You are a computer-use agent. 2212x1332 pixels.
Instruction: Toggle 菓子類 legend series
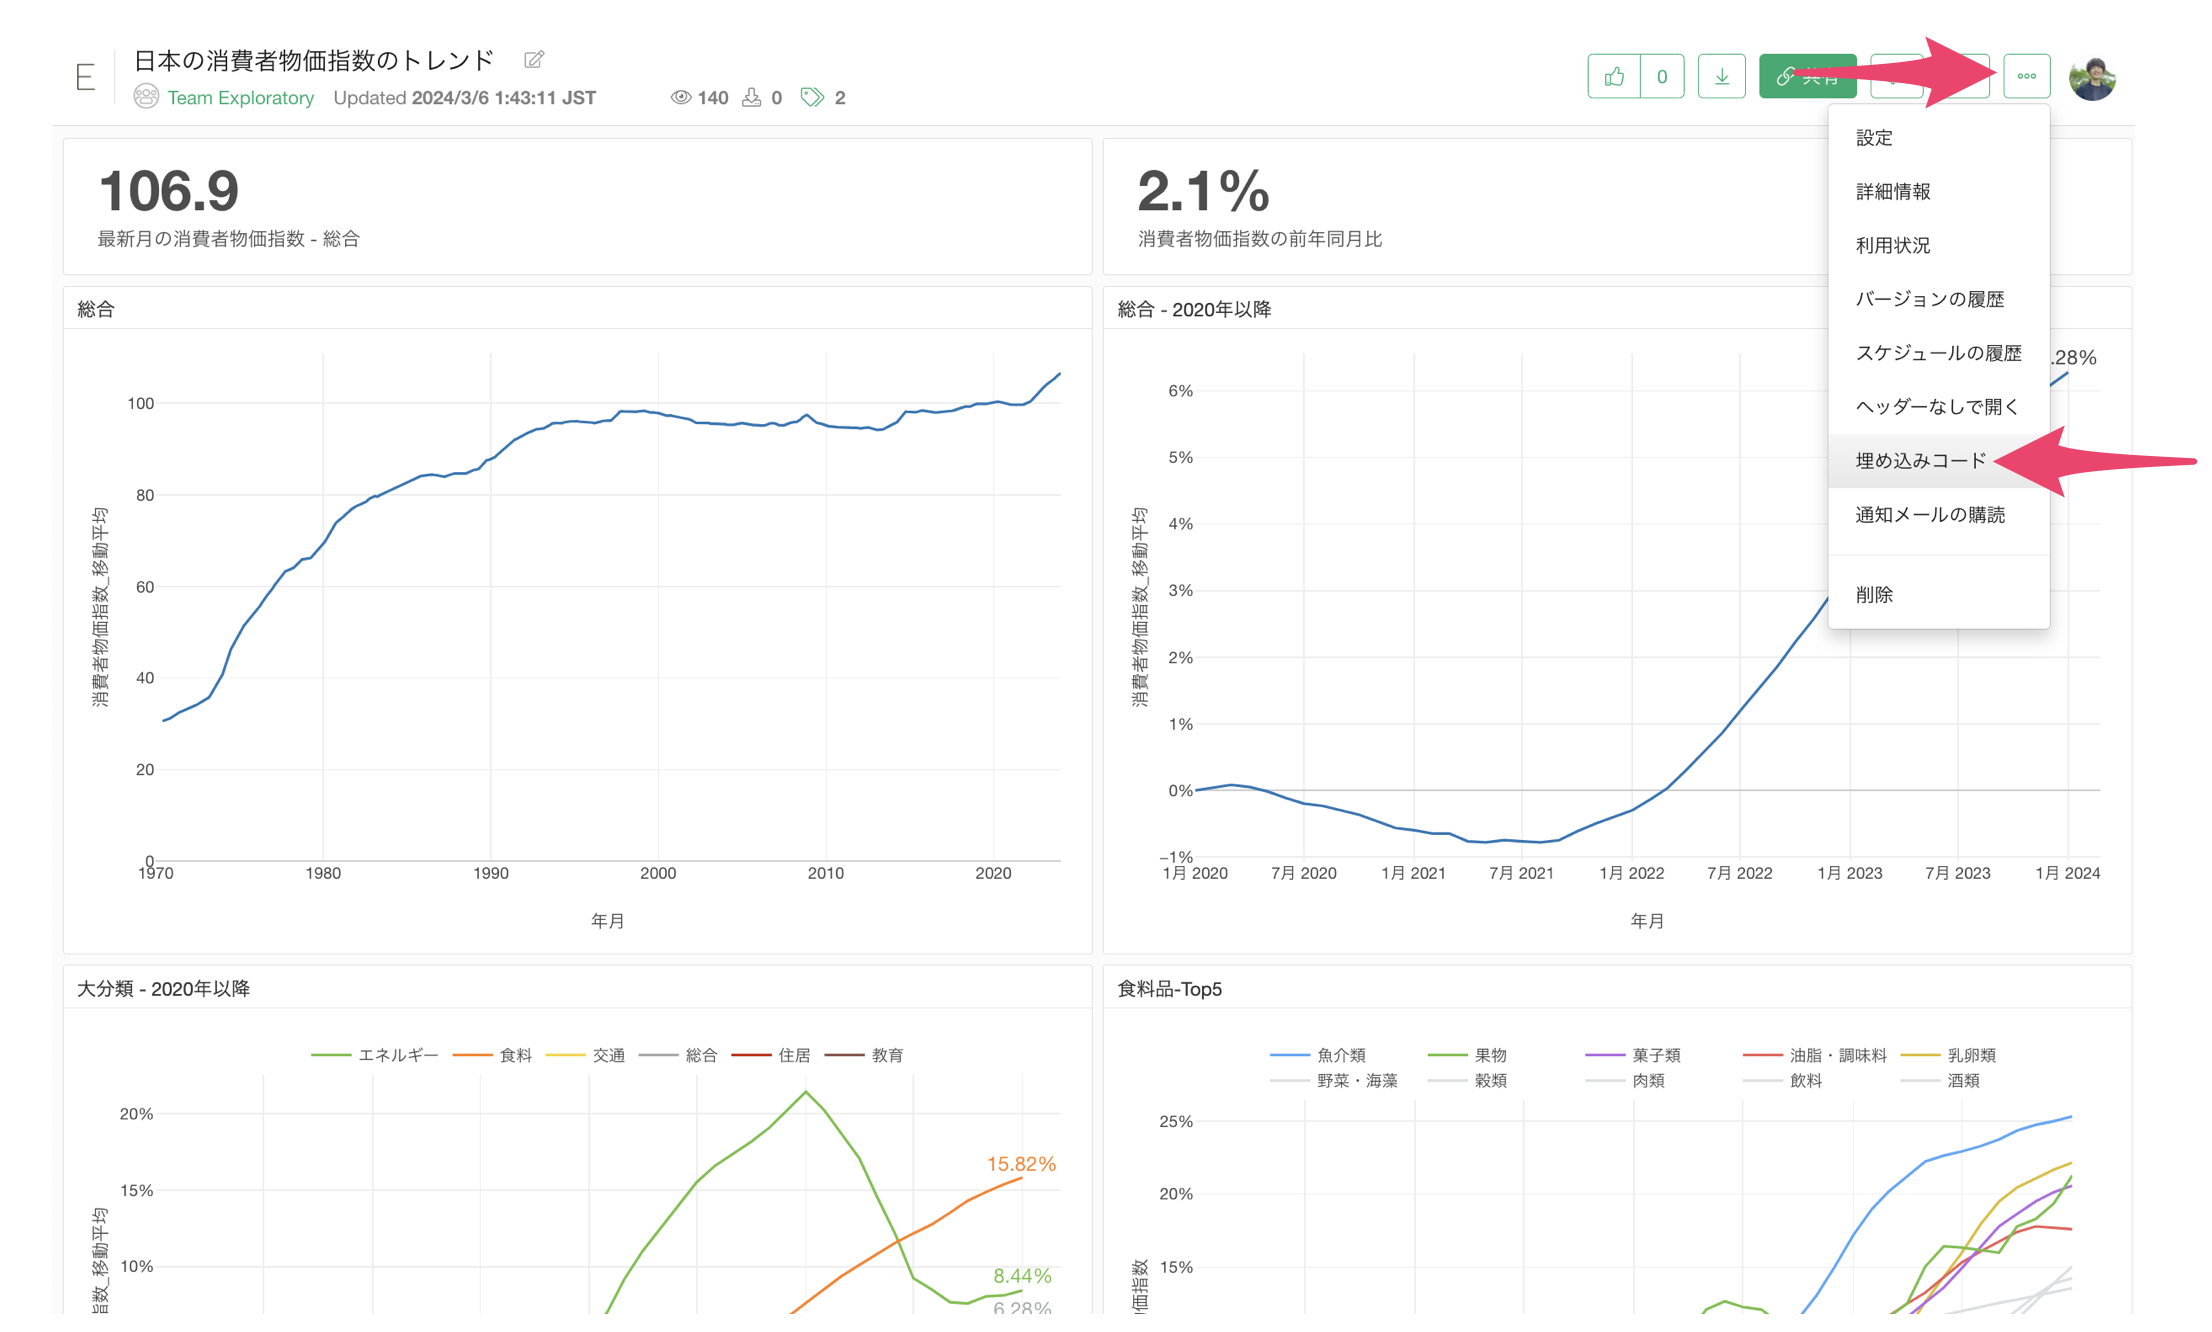coord(1633,1055)
